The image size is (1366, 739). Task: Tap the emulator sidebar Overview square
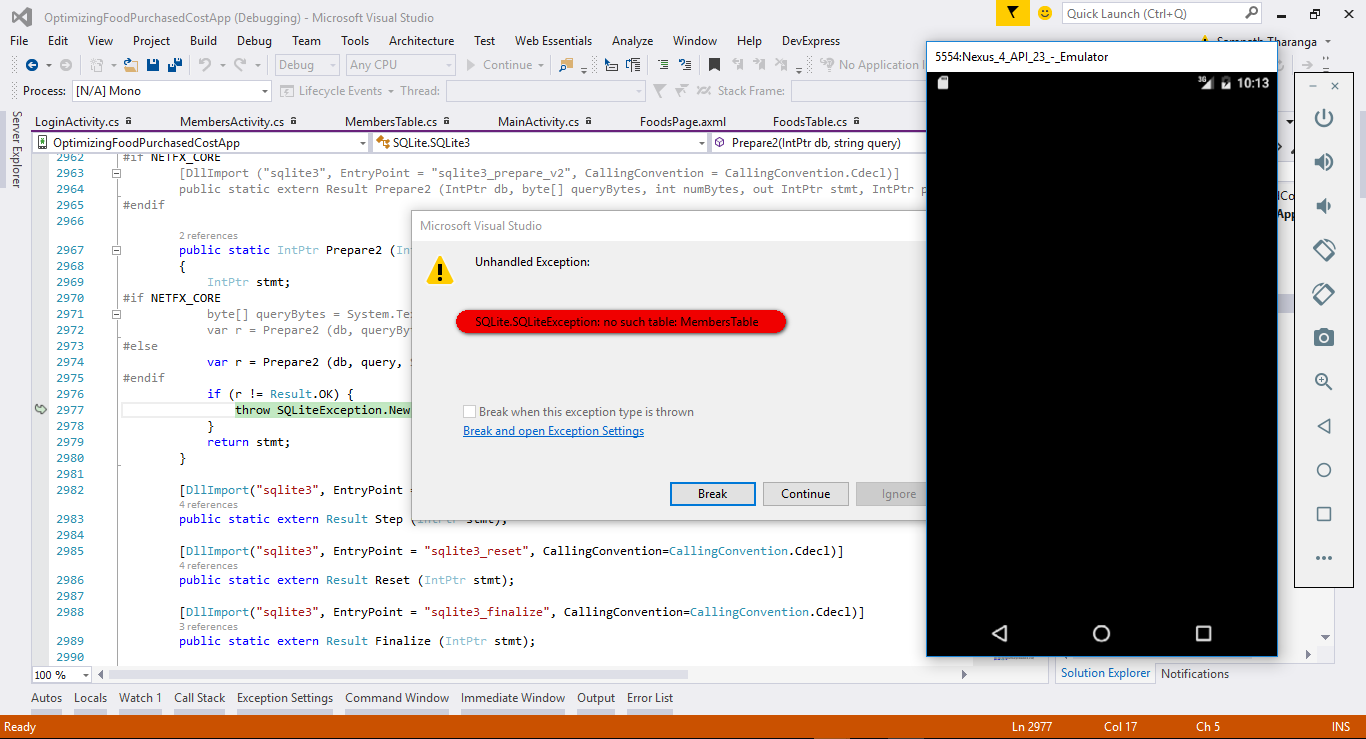tap(1324, 514)
